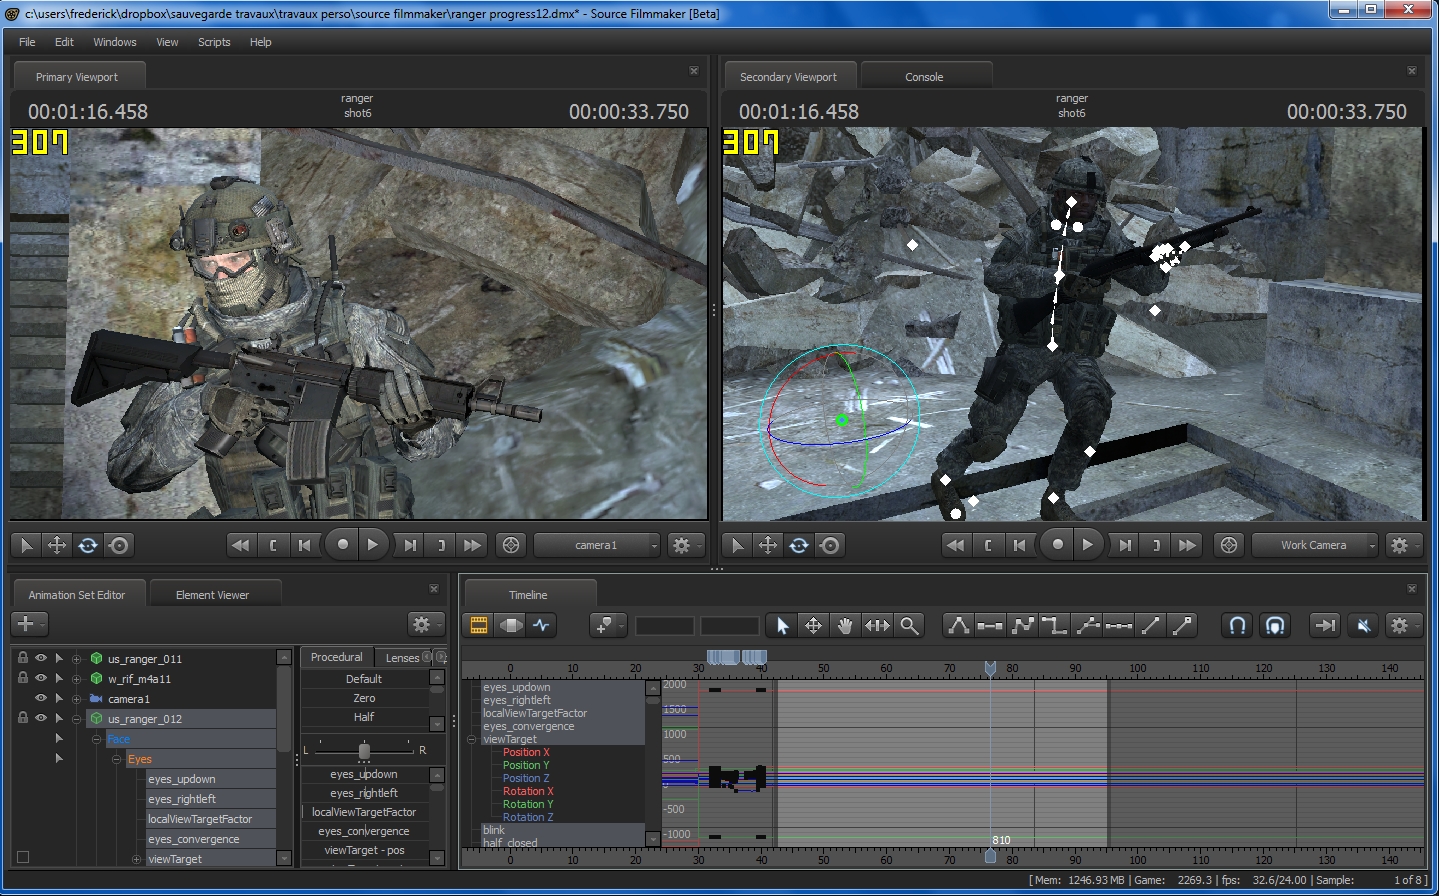Click the Zero procedural preset
This screenshot has height=896, width=1439.
pyautogui.click(x=364, y=698)
